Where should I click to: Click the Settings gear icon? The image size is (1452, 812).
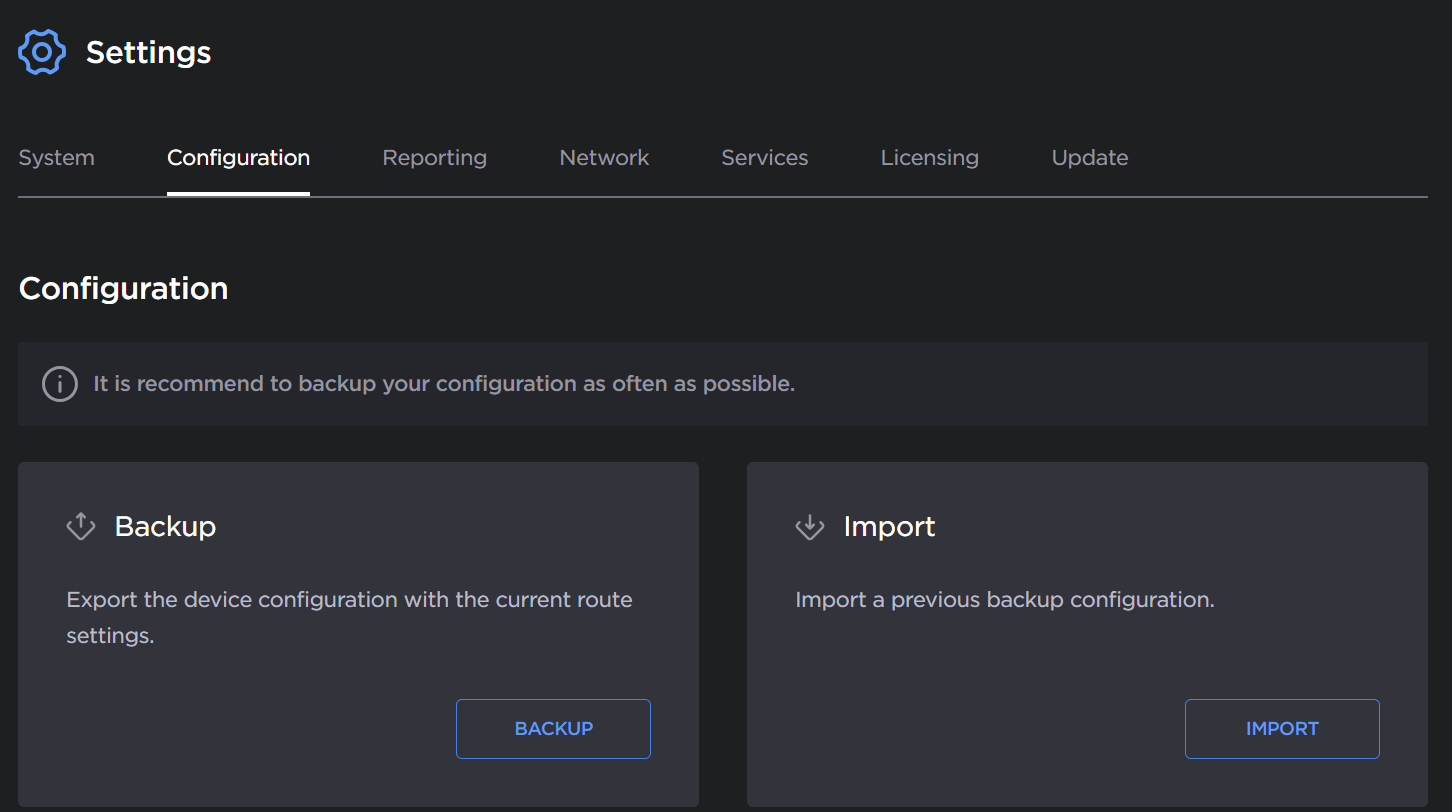[x=41, y=51]
